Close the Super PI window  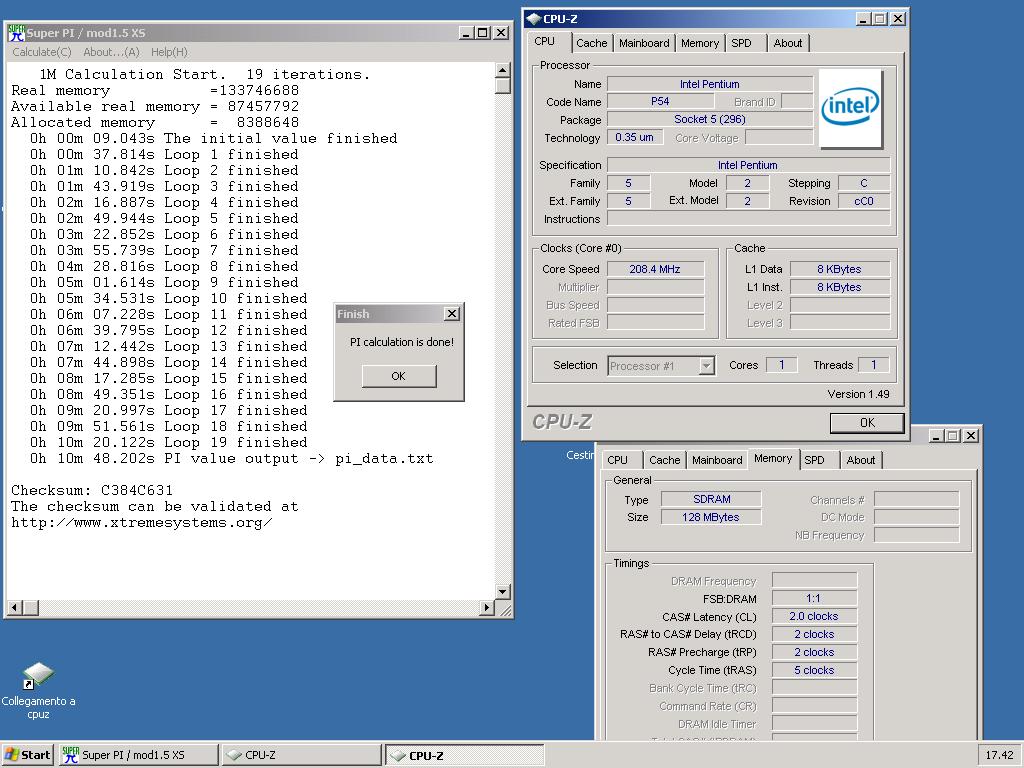point(501,33)
